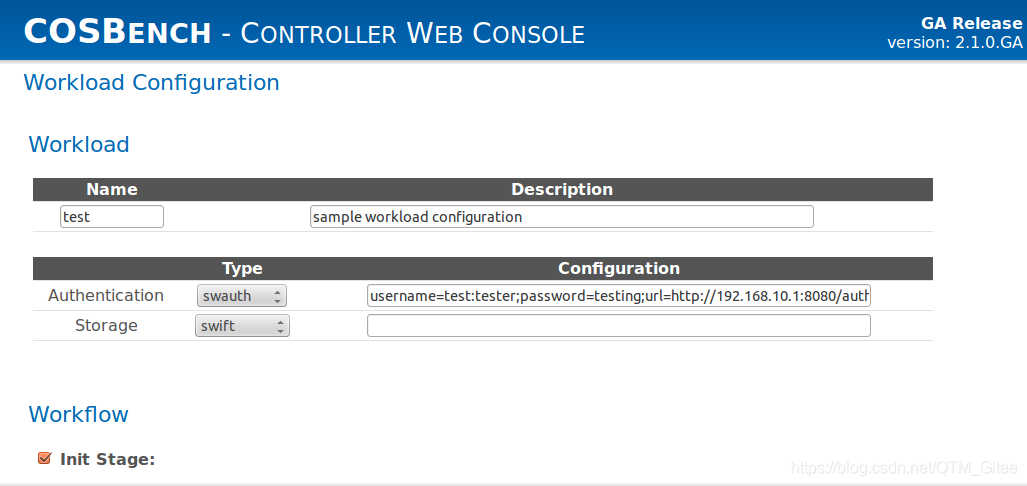Focus the sample workload description field
Screen dimensions: 1027x486
click(561, 217)
